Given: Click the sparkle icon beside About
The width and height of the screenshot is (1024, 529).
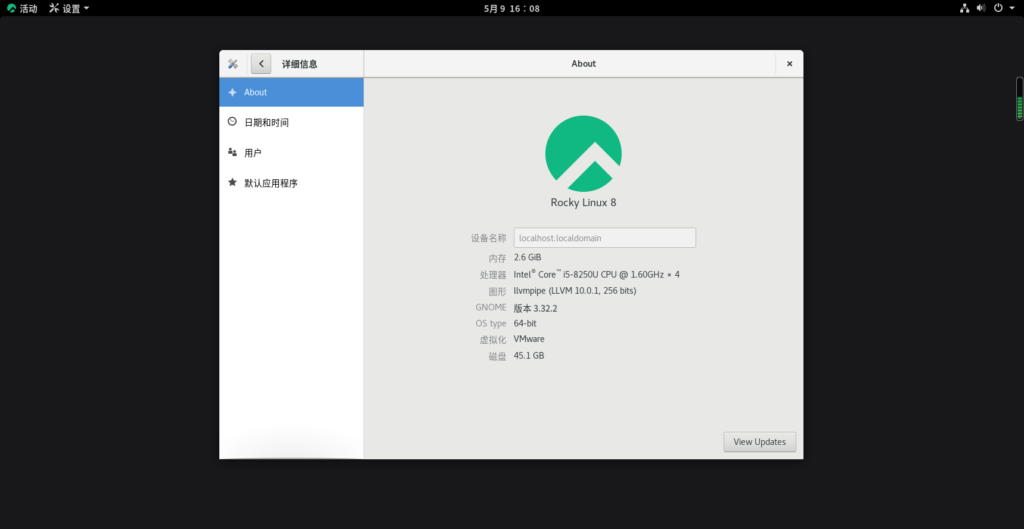Looking at the screenshot, I should pyautogui.click(x=232, y=92).
